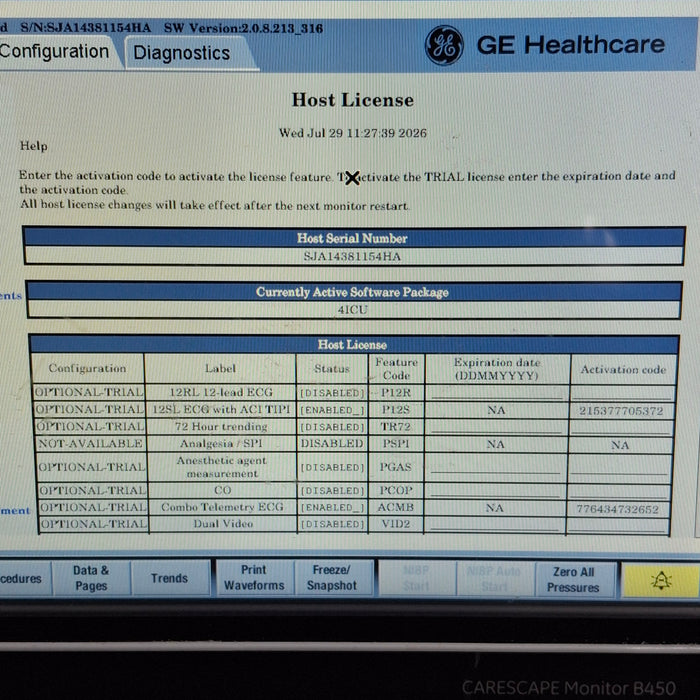This screenshot has width=700, height=700.
Task: Click the Analgesia / SPI label
Action: tap(221, 444)
